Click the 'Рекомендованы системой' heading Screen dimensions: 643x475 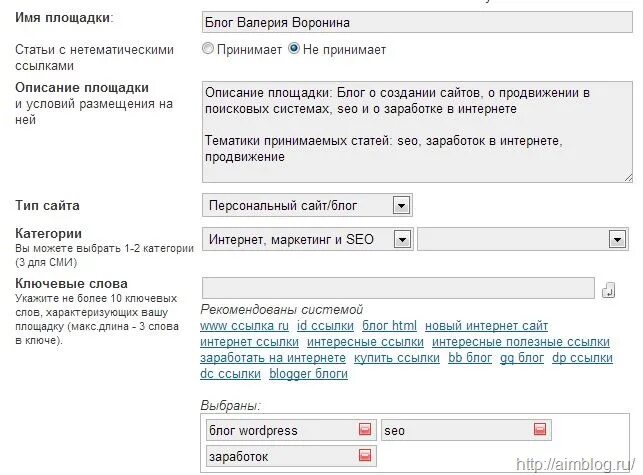pyautogui.click(x=281, y=309)
